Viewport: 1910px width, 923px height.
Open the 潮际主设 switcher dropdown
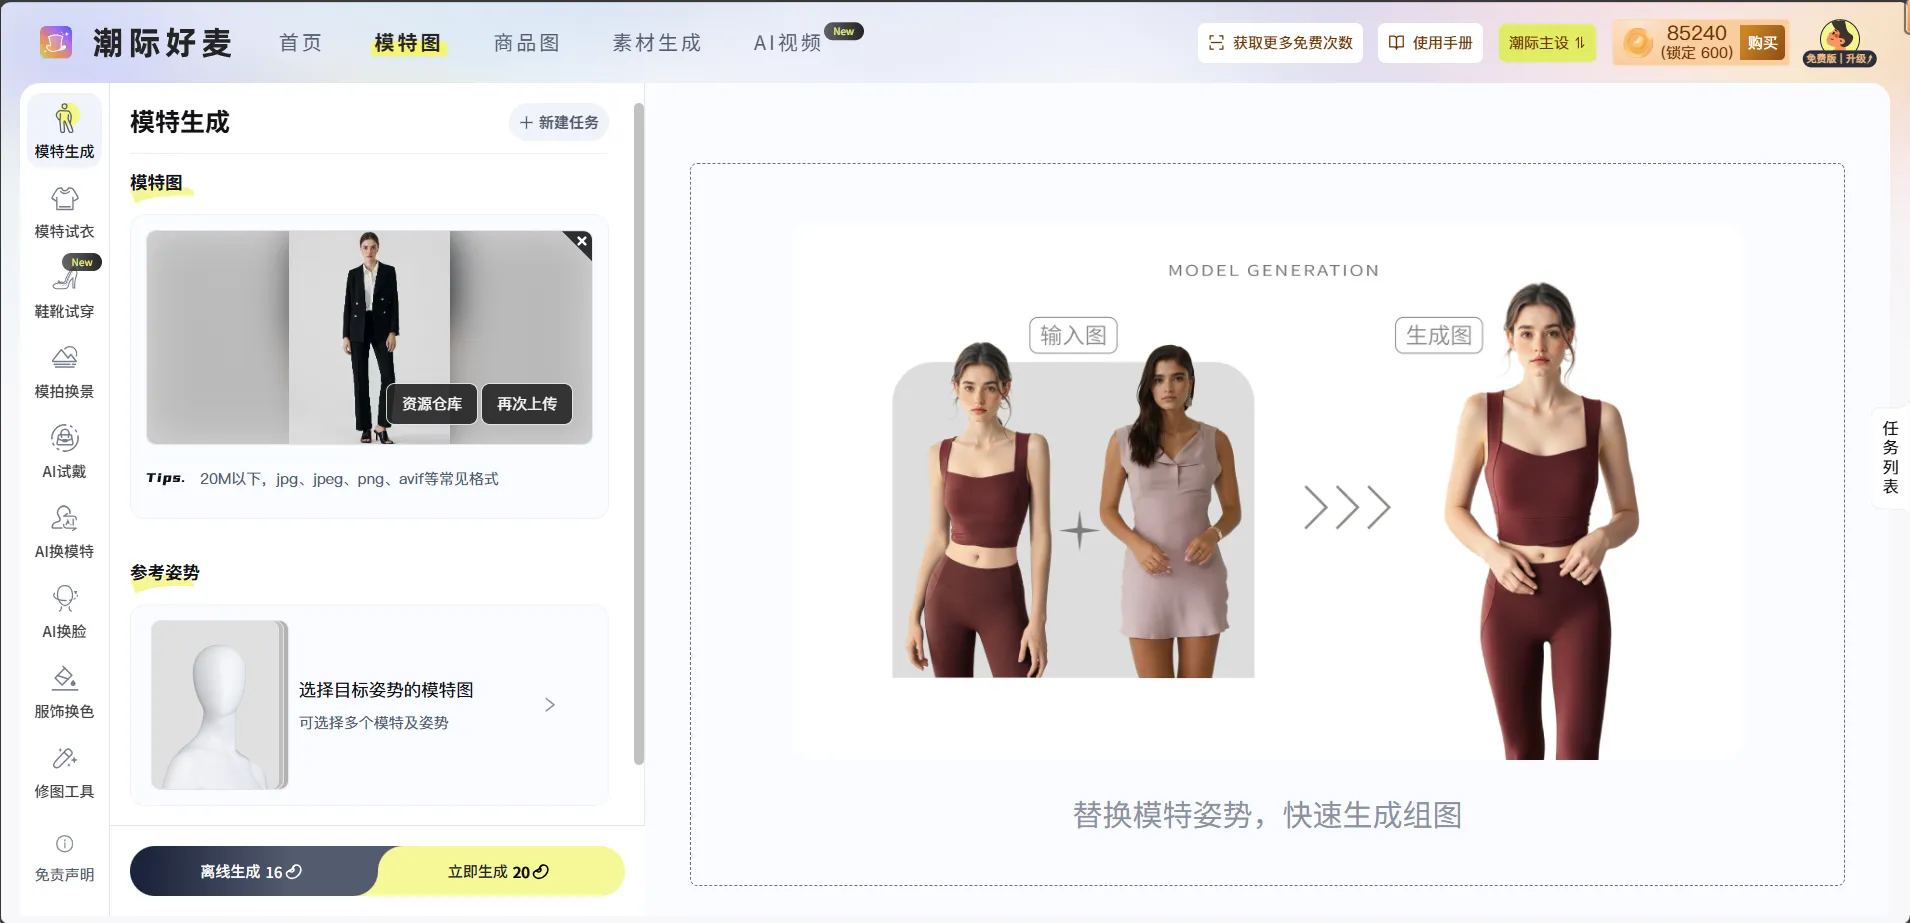tap(1546, 43)
